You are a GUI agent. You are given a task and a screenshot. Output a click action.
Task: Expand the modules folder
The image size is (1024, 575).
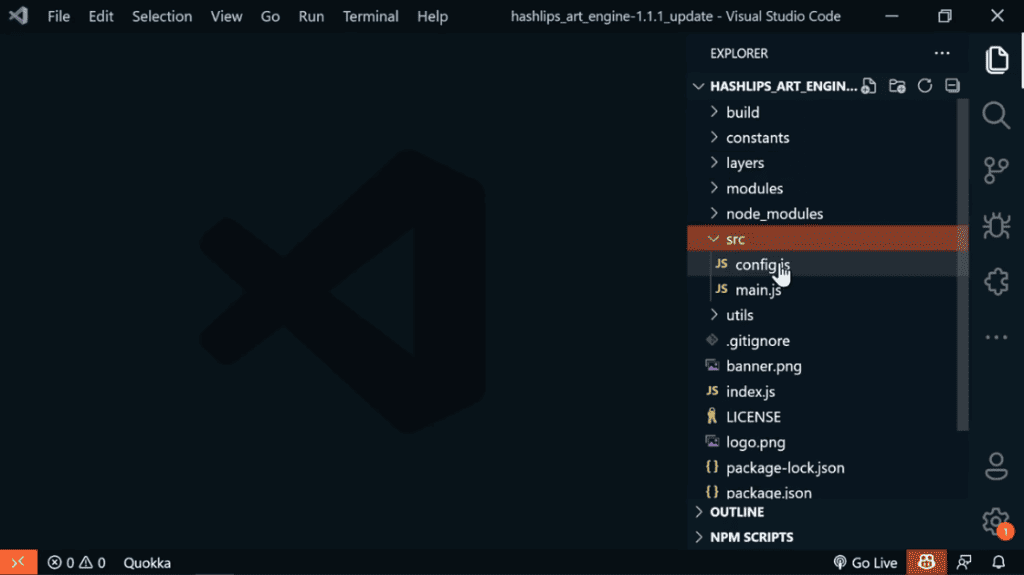(x=827, y=188)
